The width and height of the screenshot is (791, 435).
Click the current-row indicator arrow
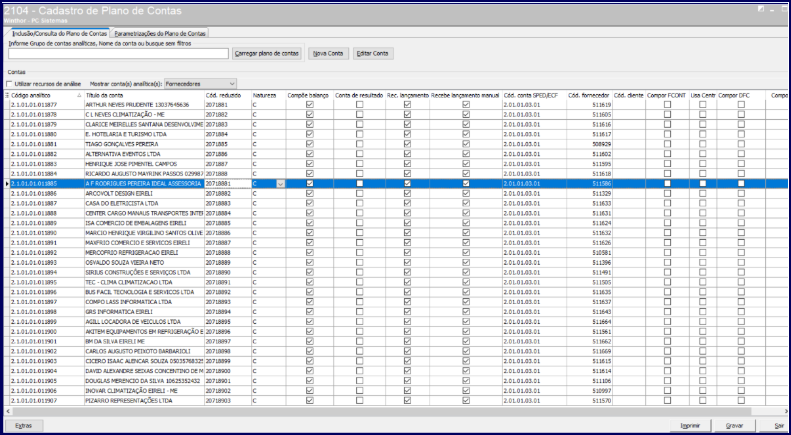7,184
